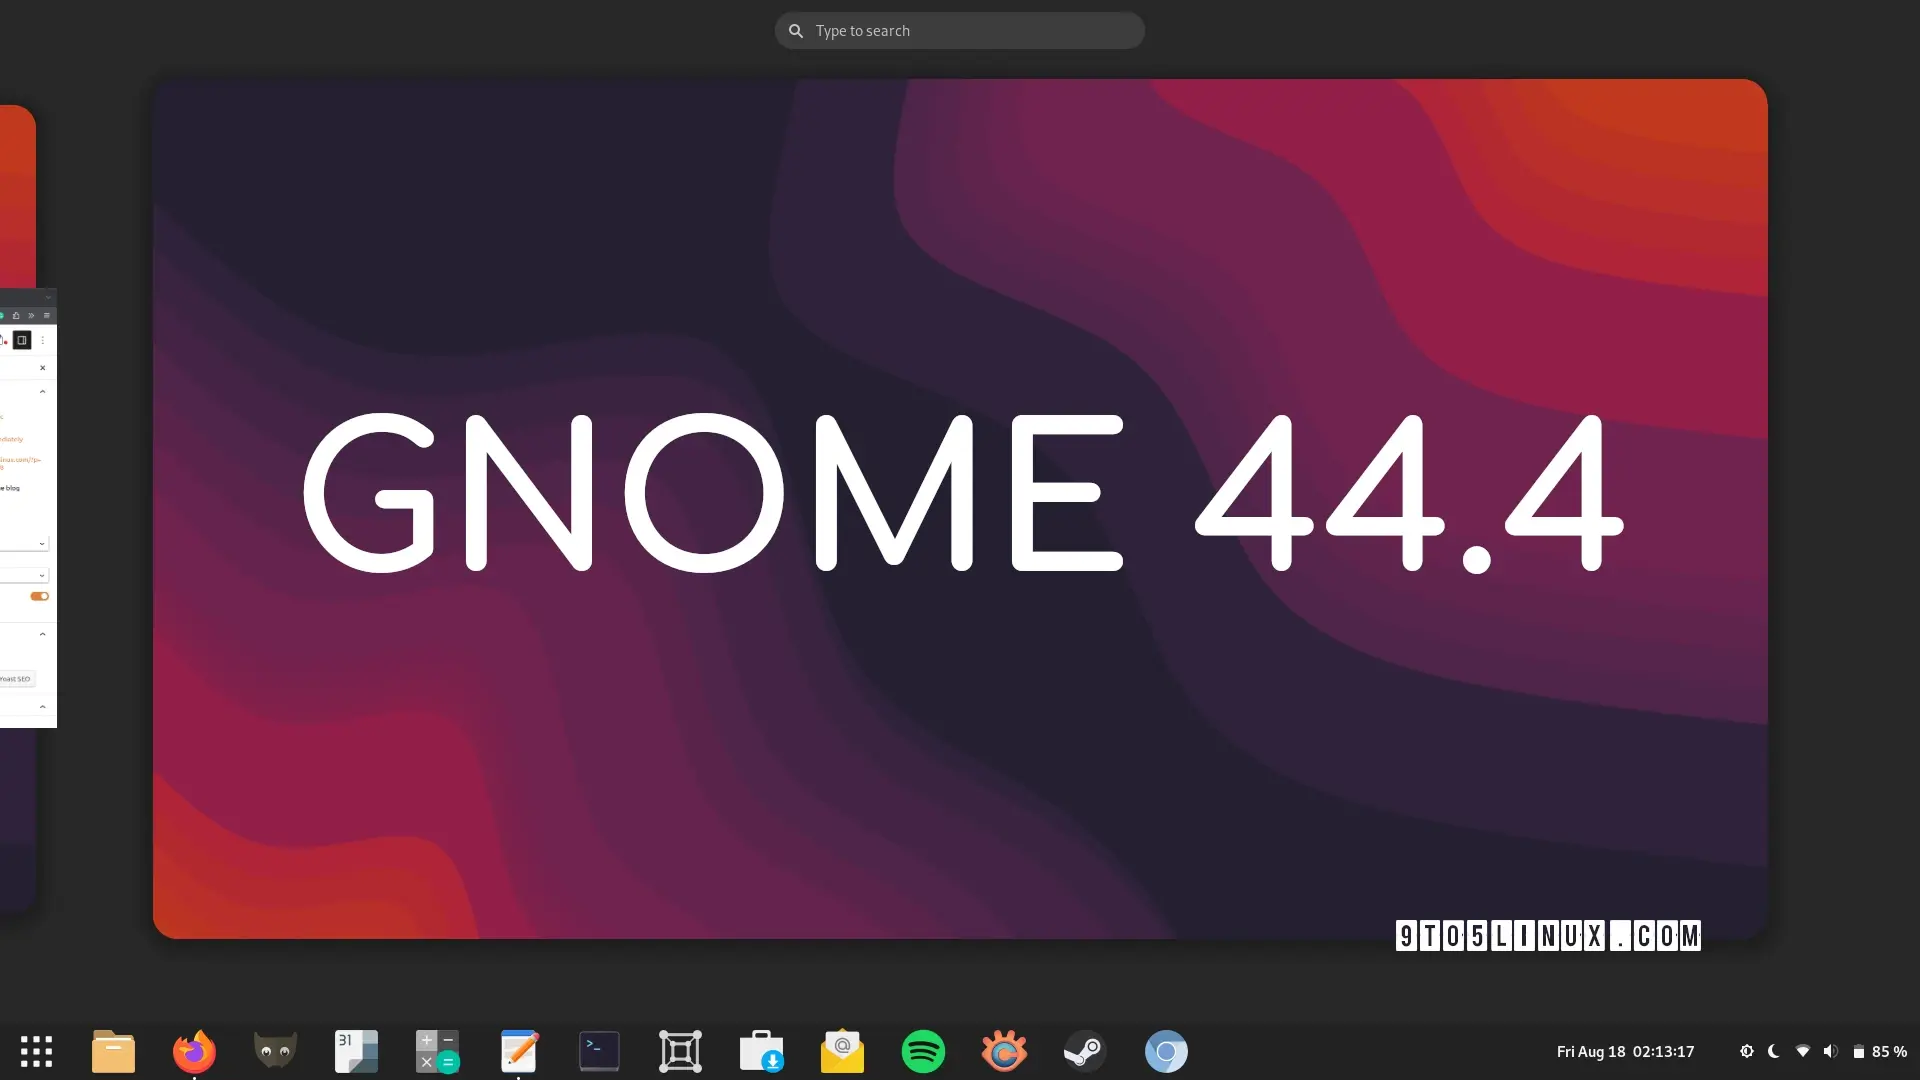
Task: Open the dropdown directly above the orange switch
Action: click(24, 575)
